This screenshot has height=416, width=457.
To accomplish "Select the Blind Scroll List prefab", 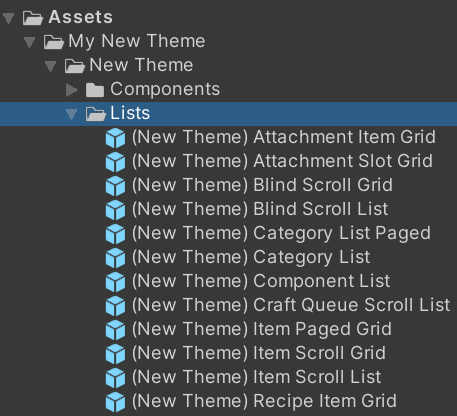I will pyautogui.click(x=260, y=209).
